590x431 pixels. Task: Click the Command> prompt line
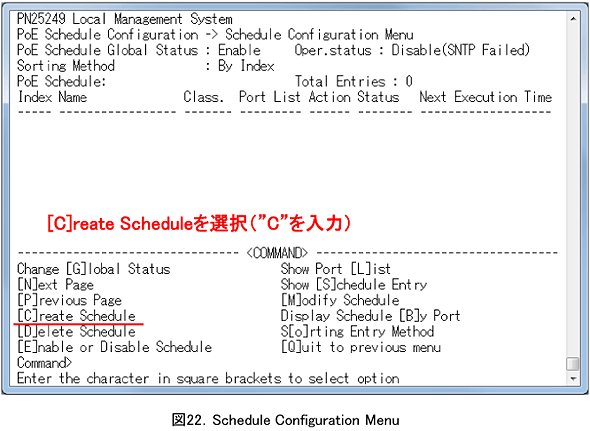click(44, 363)
